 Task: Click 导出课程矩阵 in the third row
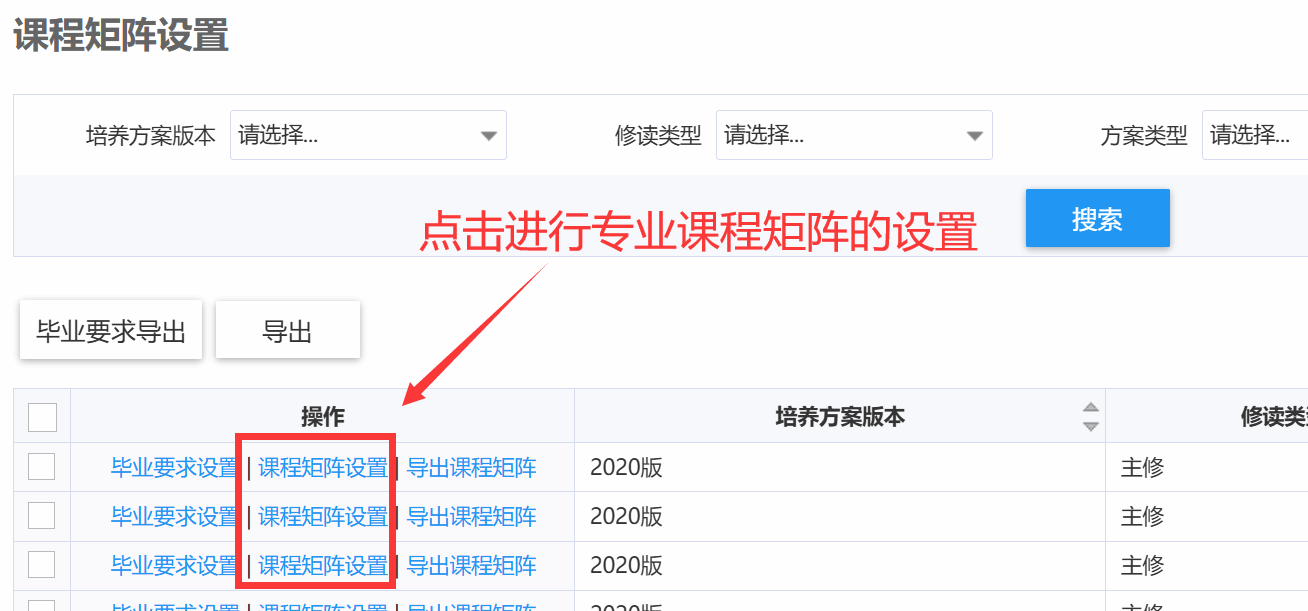471,565
